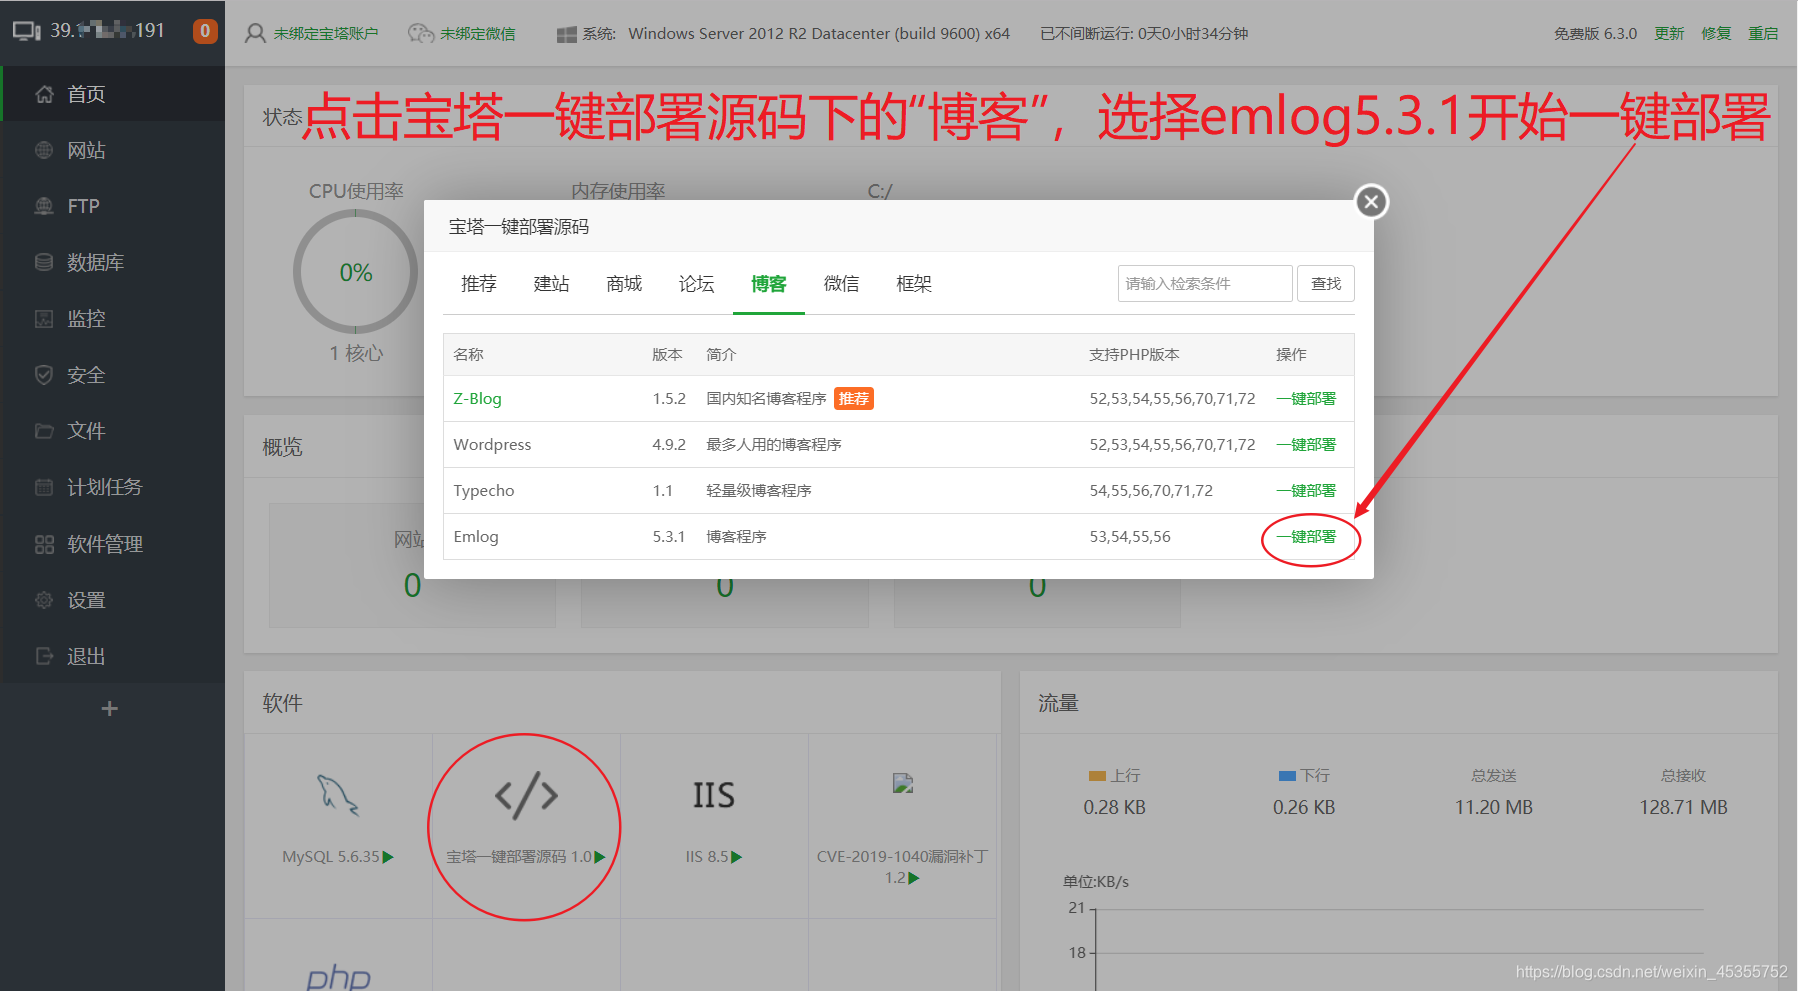Click the 免费版 6.3.0 version text

pyautogui.click(x=1595, y=34)
